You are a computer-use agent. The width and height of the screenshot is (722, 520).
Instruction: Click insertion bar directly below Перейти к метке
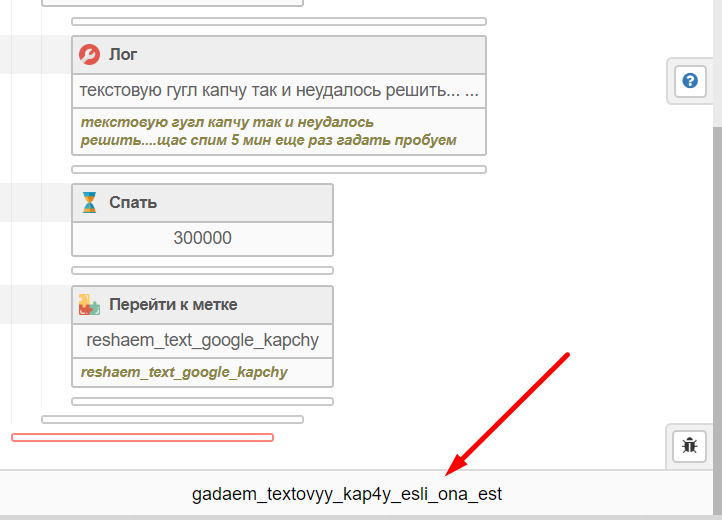203,402
